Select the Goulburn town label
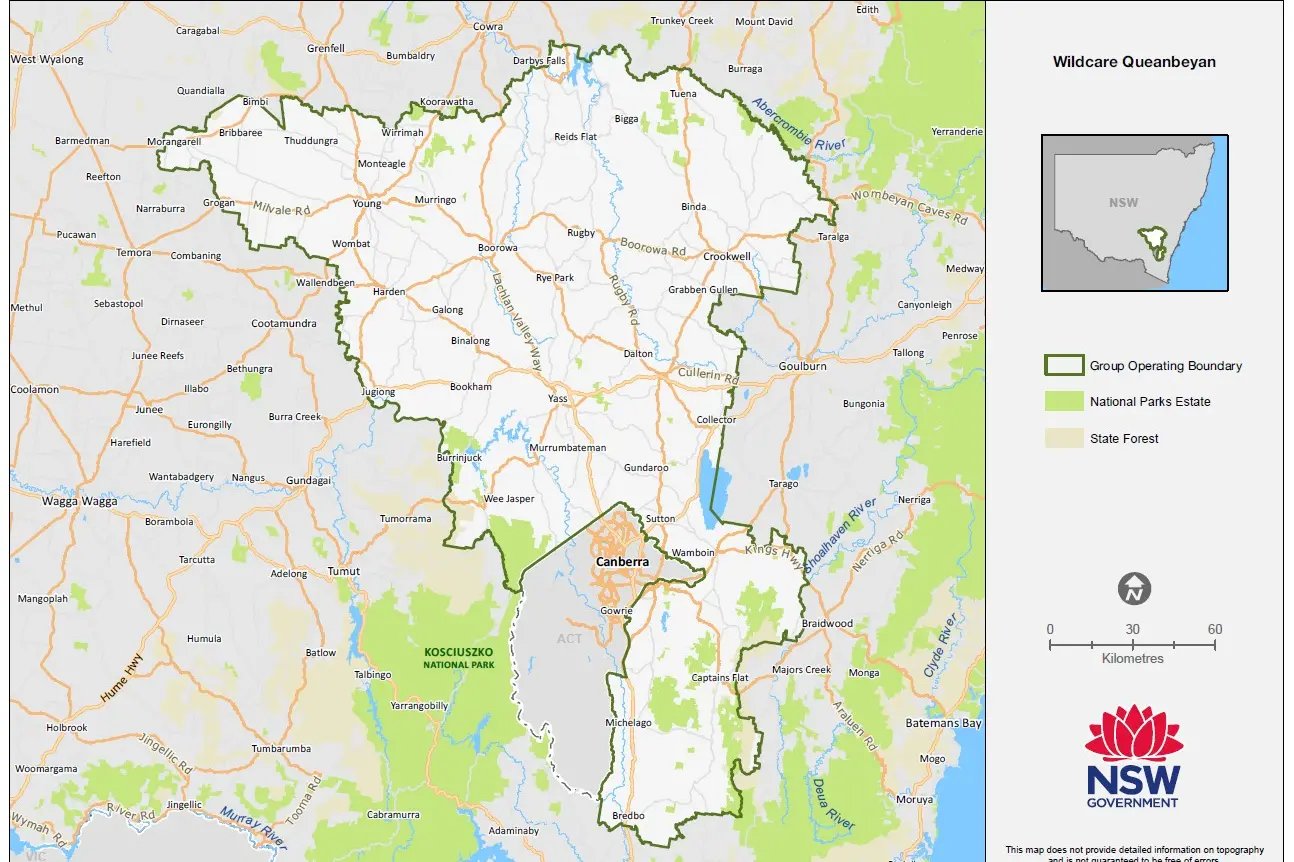The height and width of the screenshot is (862, 1294). click(x=802, y=366)
